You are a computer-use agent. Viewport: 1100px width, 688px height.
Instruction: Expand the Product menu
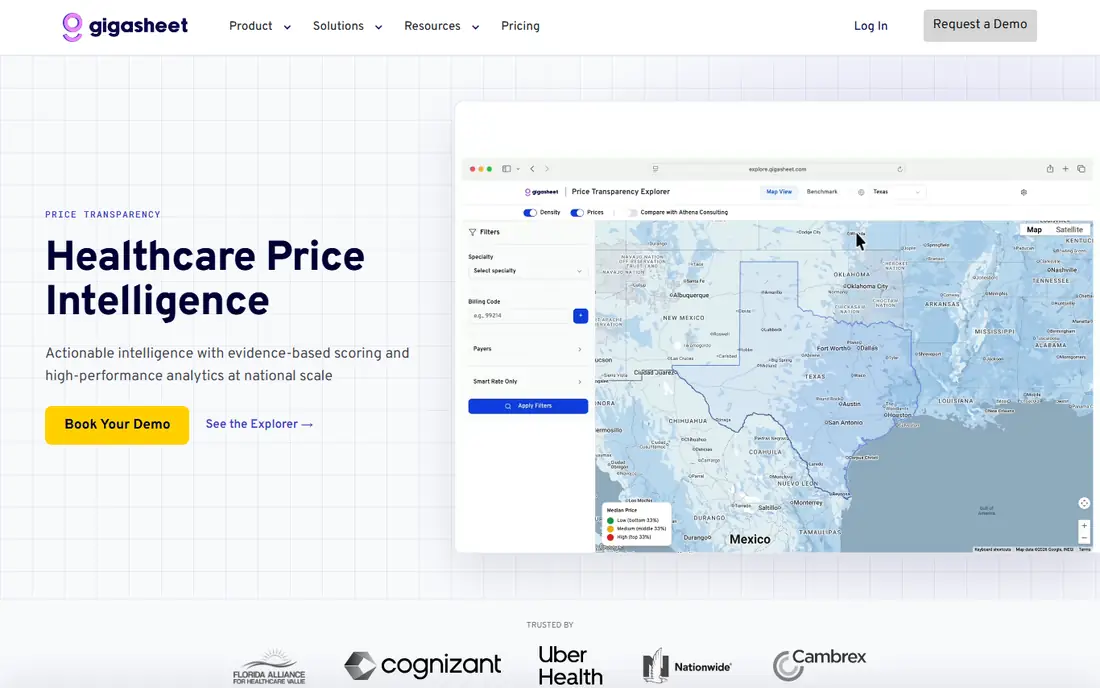coord(260,26)
